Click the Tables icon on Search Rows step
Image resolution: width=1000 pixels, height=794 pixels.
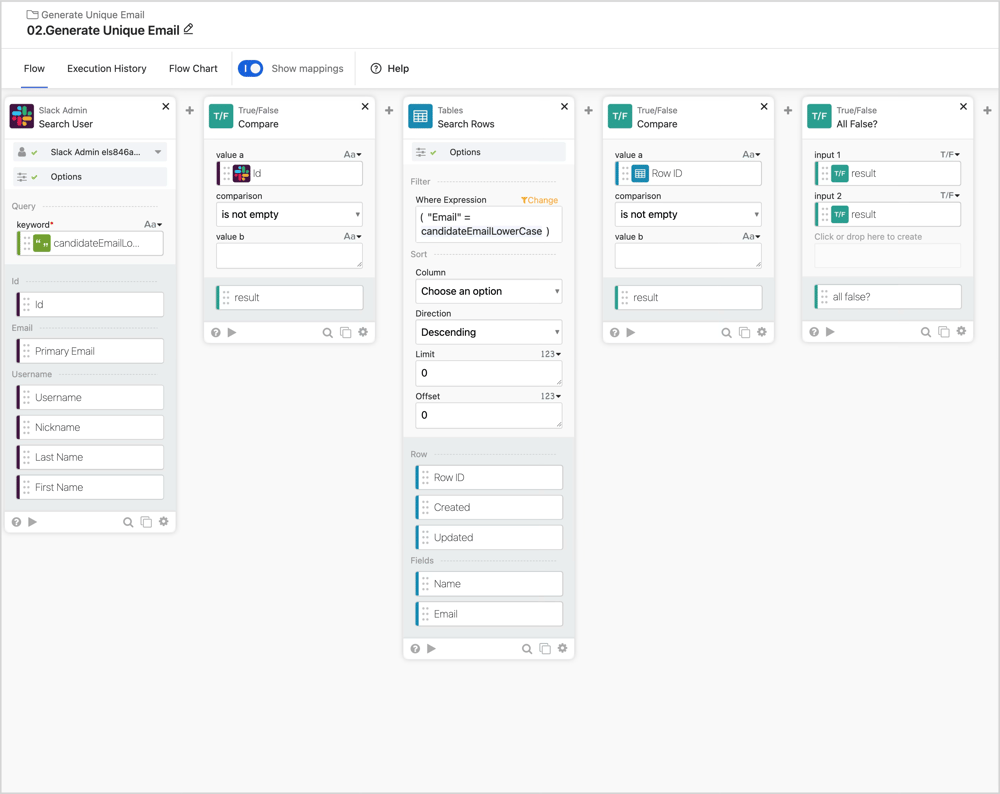[x=420, y=115]
